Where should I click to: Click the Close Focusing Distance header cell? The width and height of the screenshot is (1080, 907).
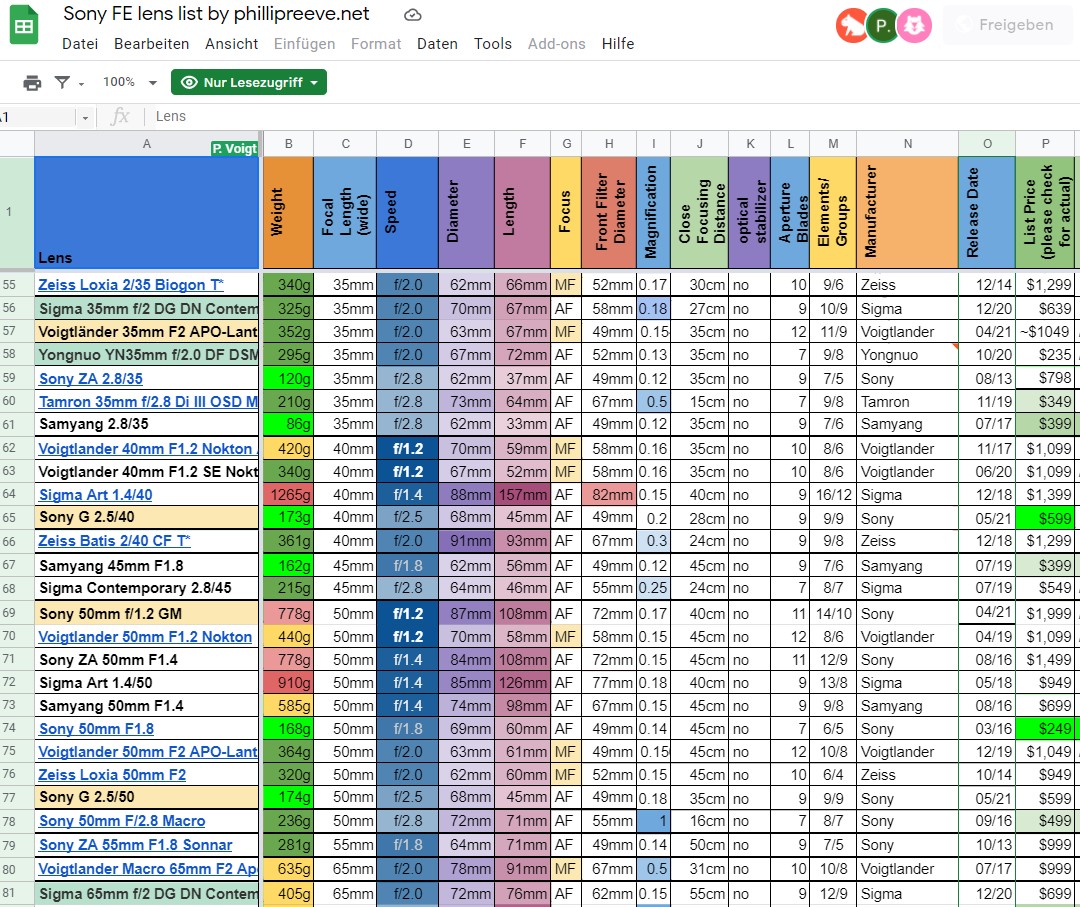tap(700, 212)
